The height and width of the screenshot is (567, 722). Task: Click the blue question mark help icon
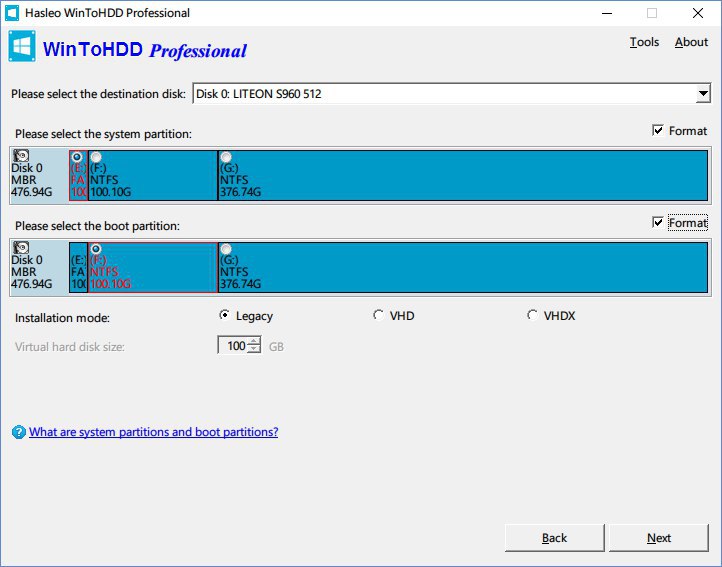19,432
